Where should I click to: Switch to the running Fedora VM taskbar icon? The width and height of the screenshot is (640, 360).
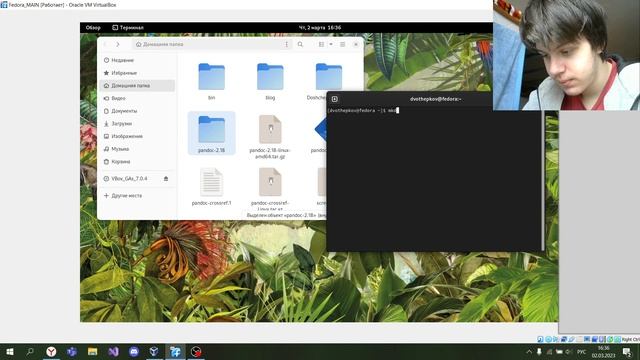175,351
